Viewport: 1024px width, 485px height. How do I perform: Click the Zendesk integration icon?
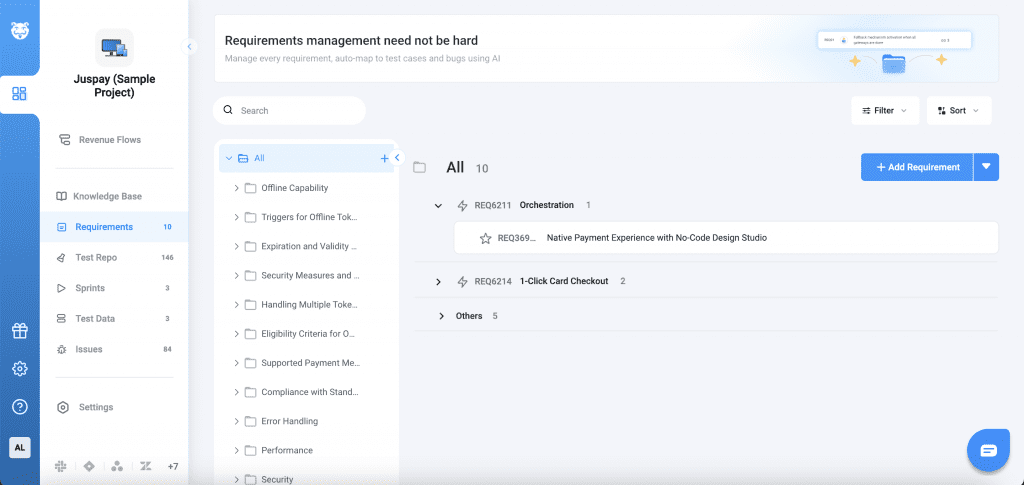(x=145, y=466)
